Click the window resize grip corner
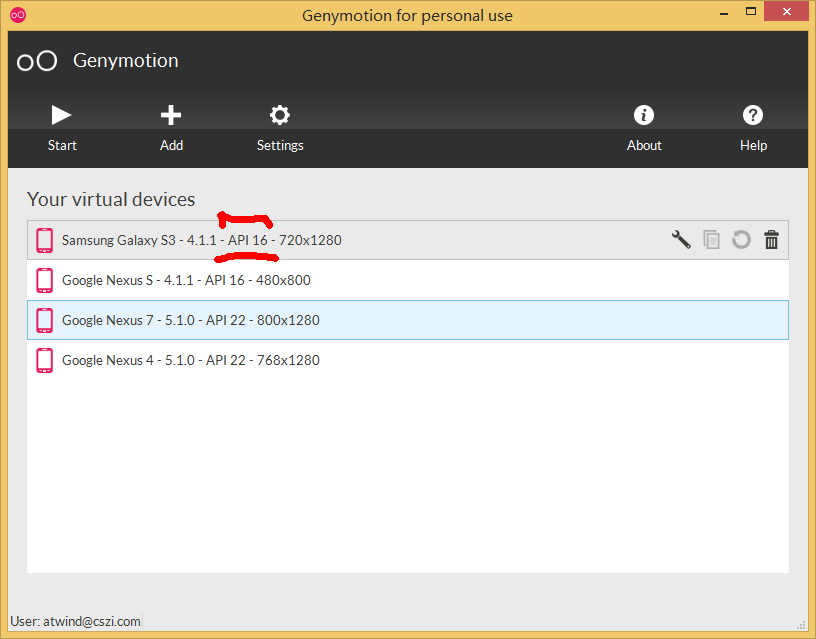The height and width of the screenshot is (639, 816). pos(801,624)
